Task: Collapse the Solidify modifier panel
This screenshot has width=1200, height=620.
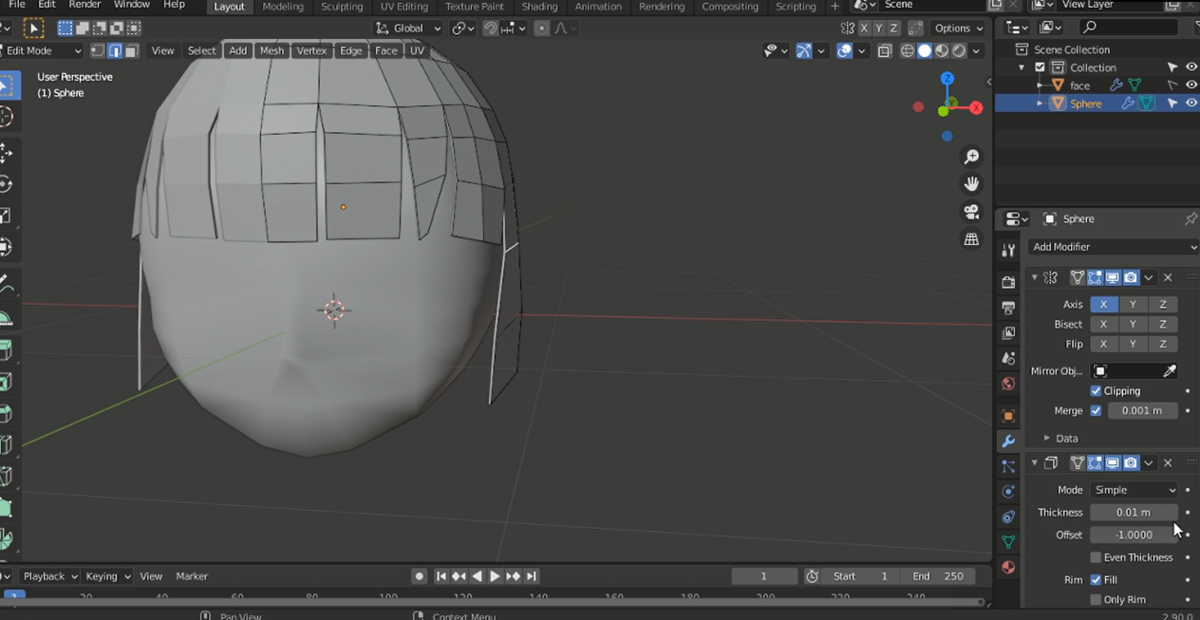Action: (1034, 463)
